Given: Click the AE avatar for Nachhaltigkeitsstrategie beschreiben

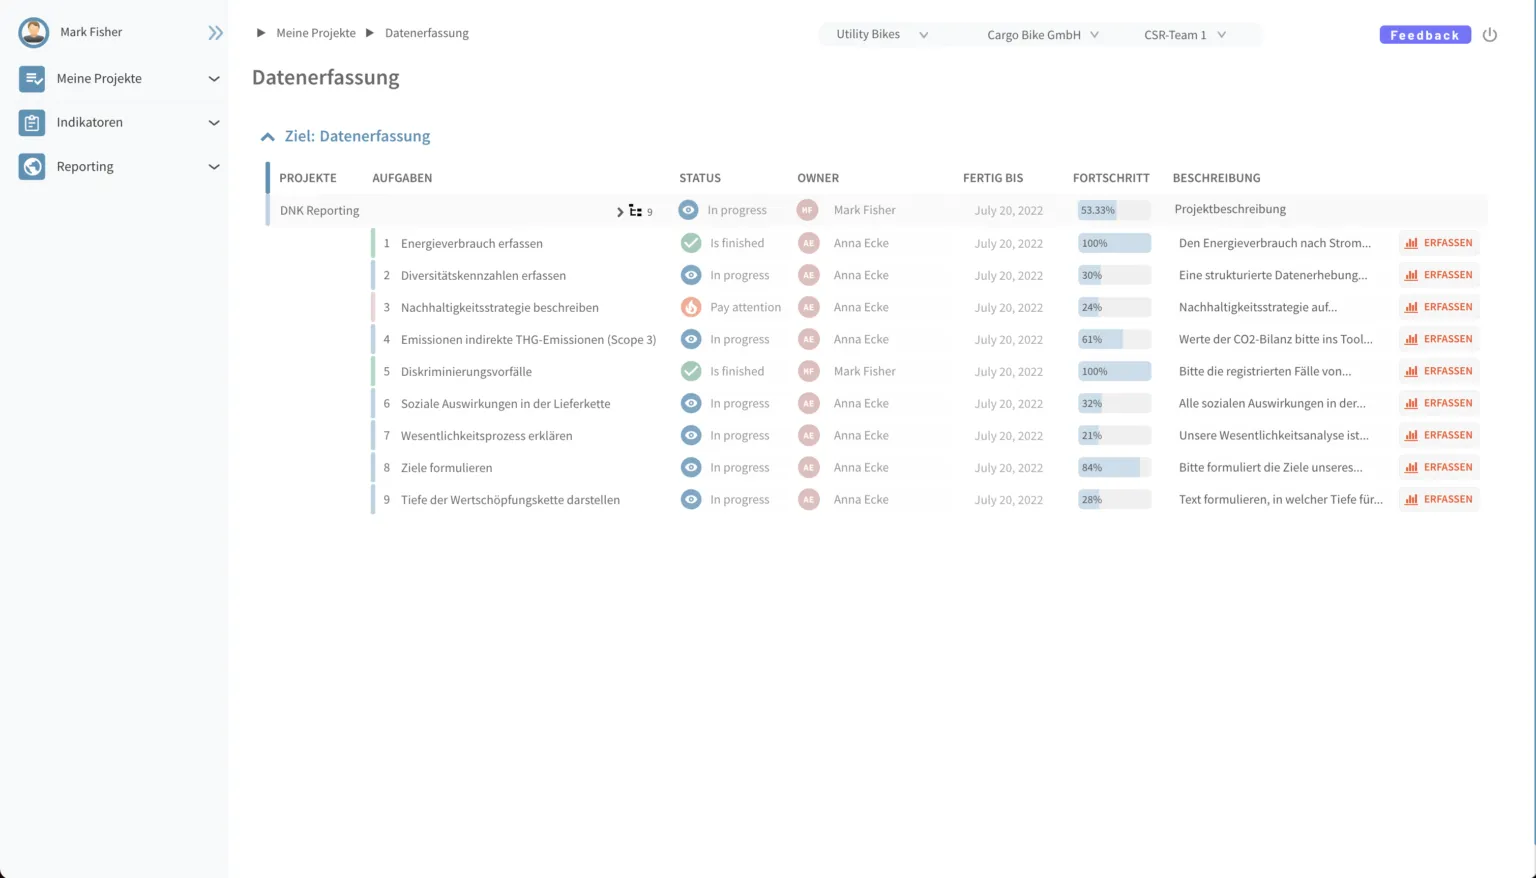Looking at the screenshot, I should pos(809,307).
